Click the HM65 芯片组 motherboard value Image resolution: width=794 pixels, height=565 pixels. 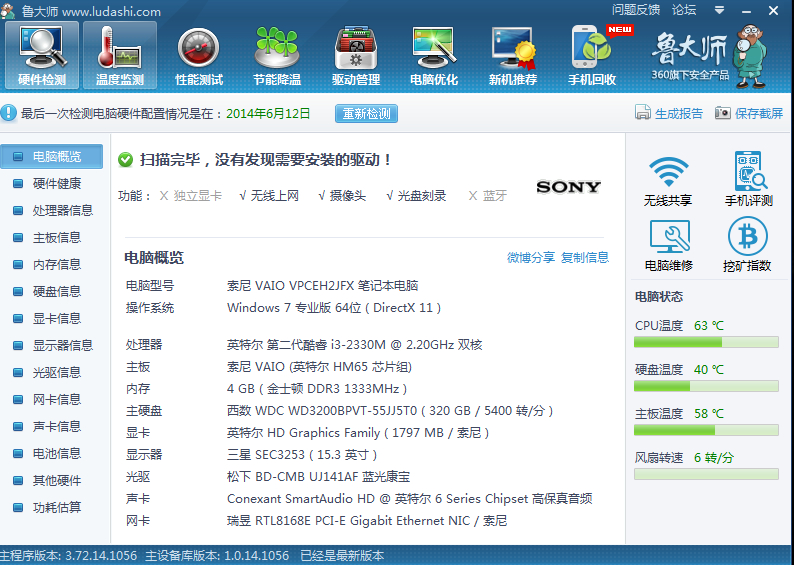[320, 367]
